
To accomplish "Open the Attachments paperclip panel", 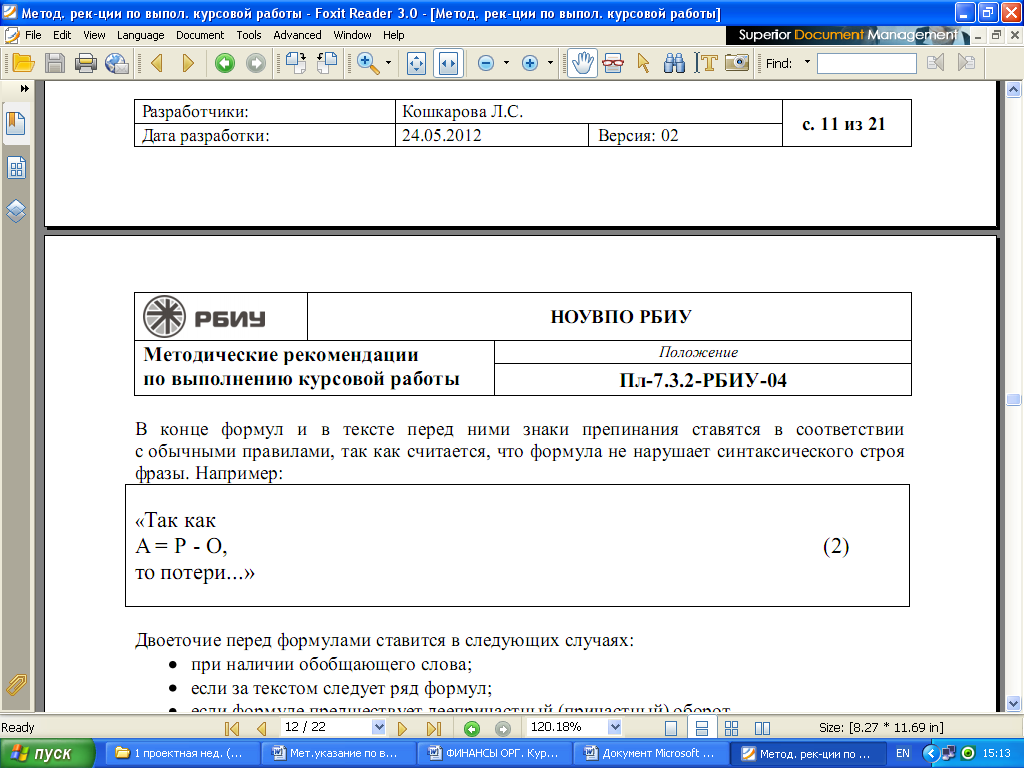I will [16, 684].
